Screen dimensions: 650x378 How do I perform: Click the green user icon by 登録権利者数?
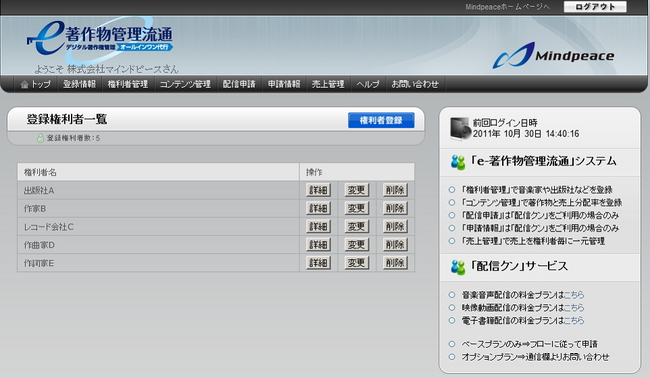(x=40, y=138)
